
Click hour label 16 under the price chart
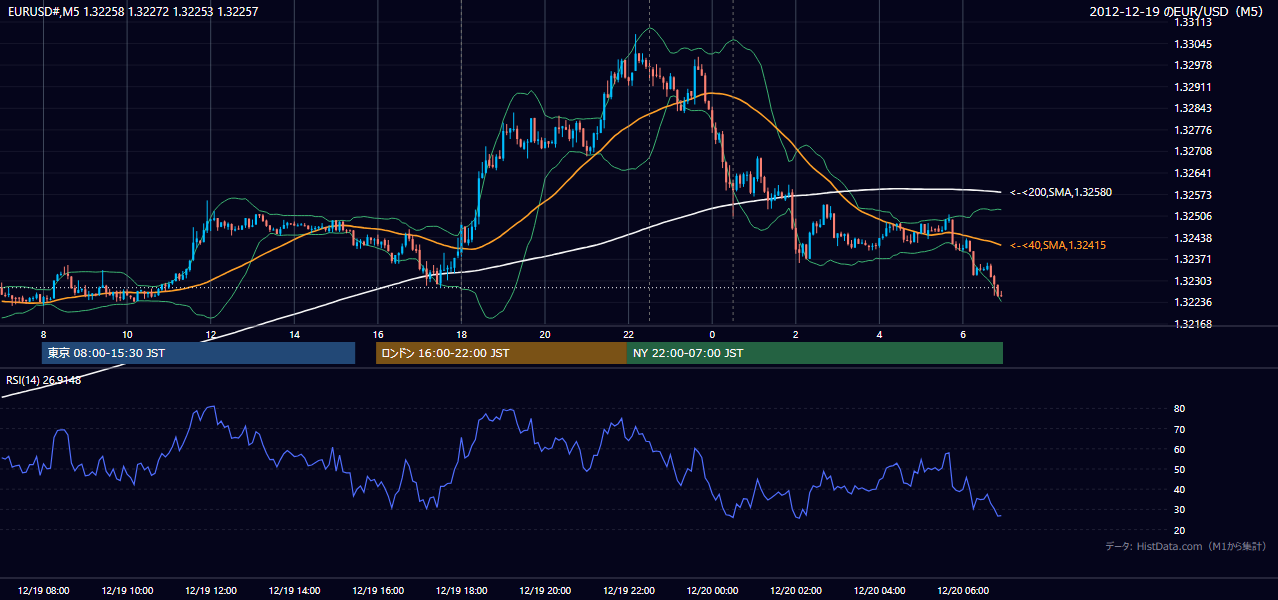coord(378,334)
